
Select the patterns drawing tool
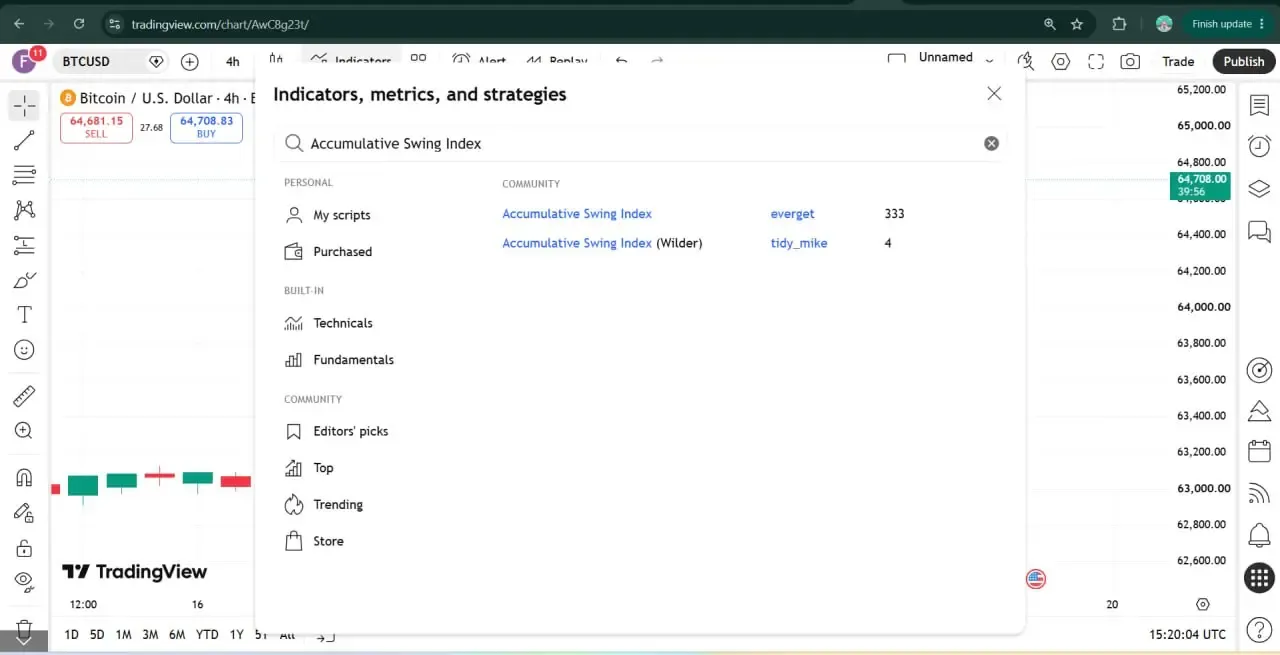click(x=24, y=210)
